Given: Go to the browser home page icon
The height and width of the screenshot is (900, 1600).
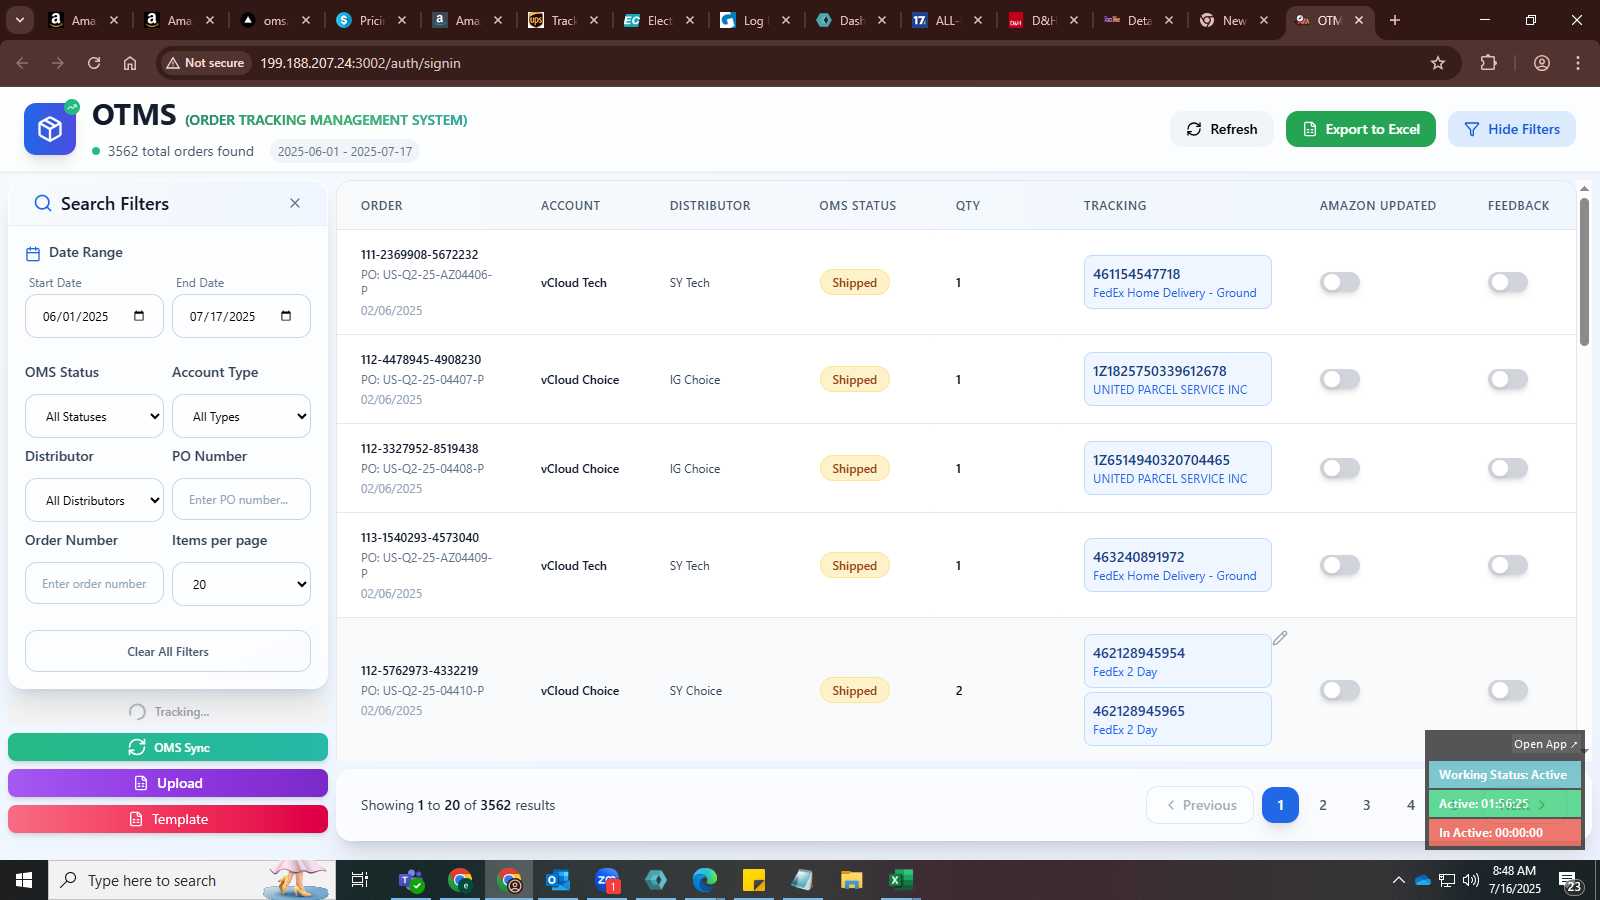Looking at the screenshot, I should click(x=130, y=63).
